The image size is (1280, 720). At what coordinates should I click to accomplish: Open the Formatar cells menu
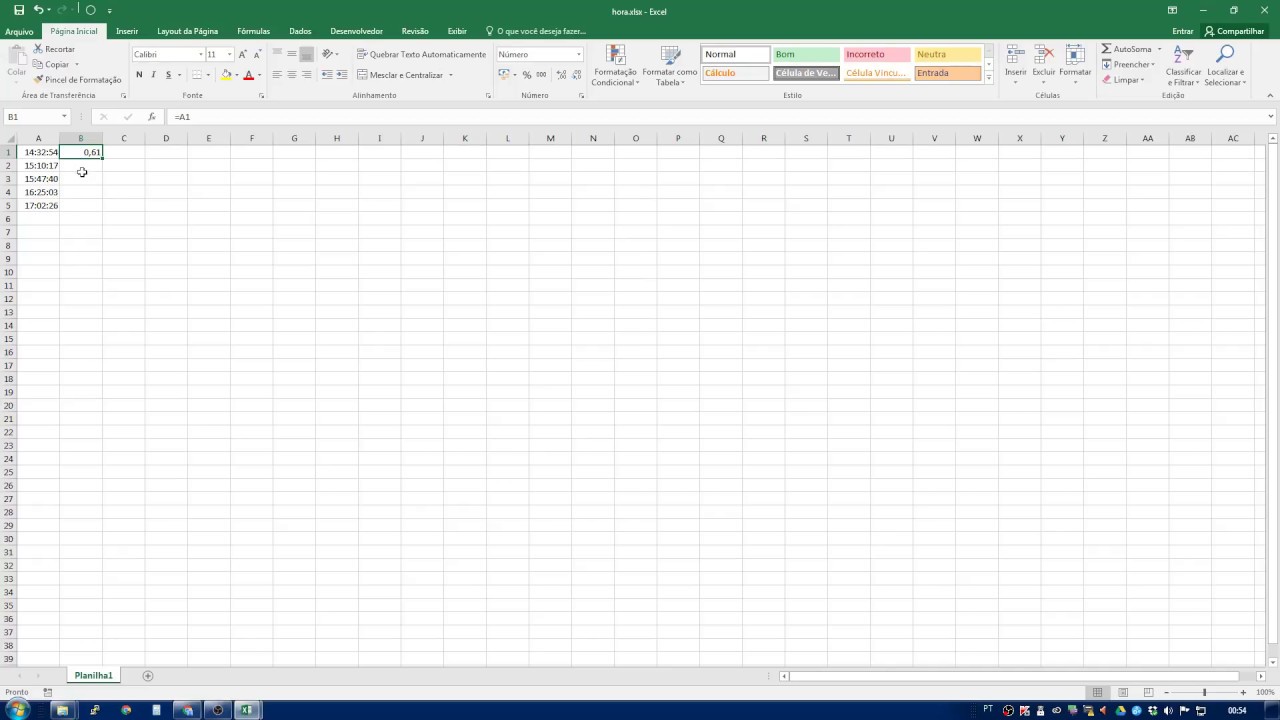tap(1075, 64)
